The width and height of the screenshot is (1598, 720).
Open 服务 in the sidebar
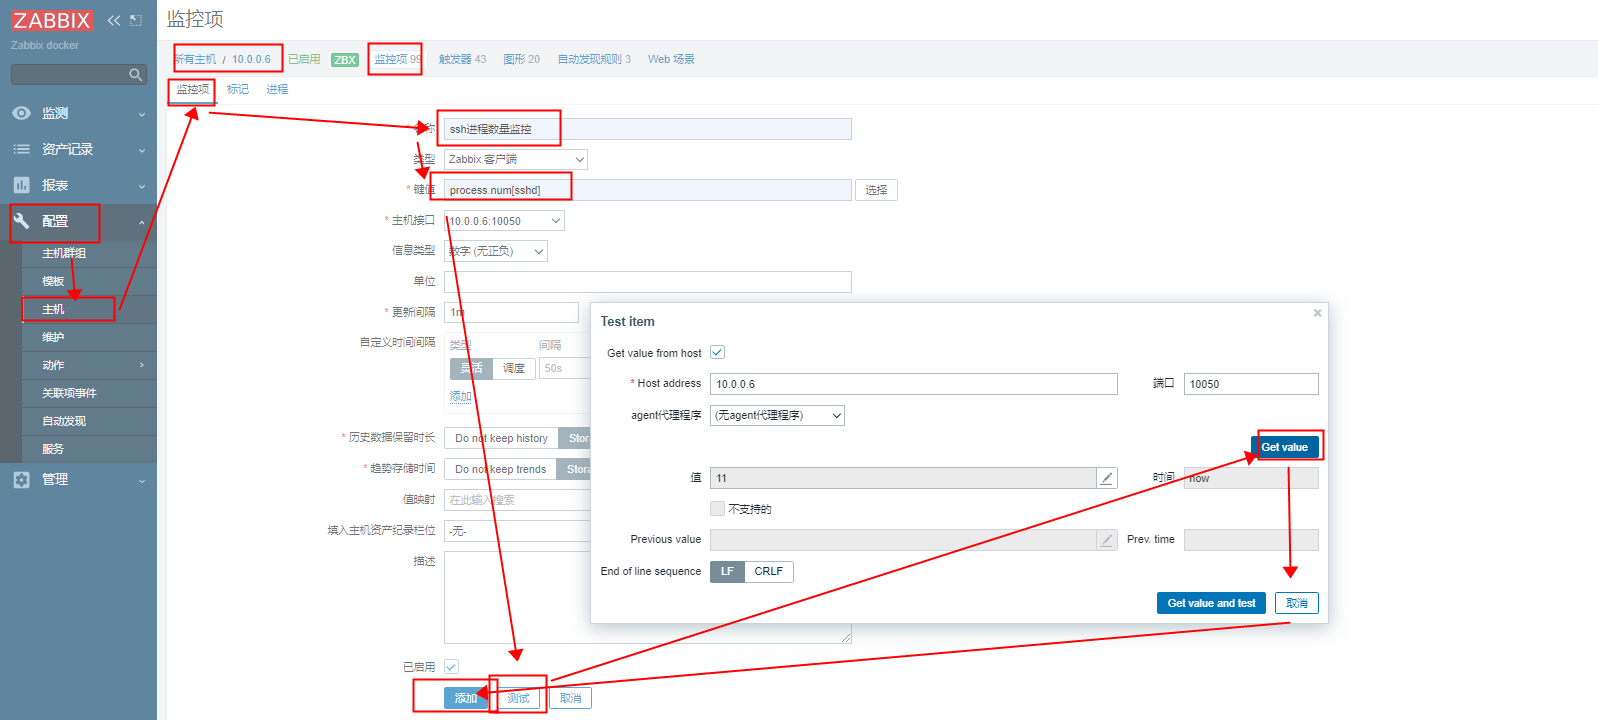coord(89,449)
